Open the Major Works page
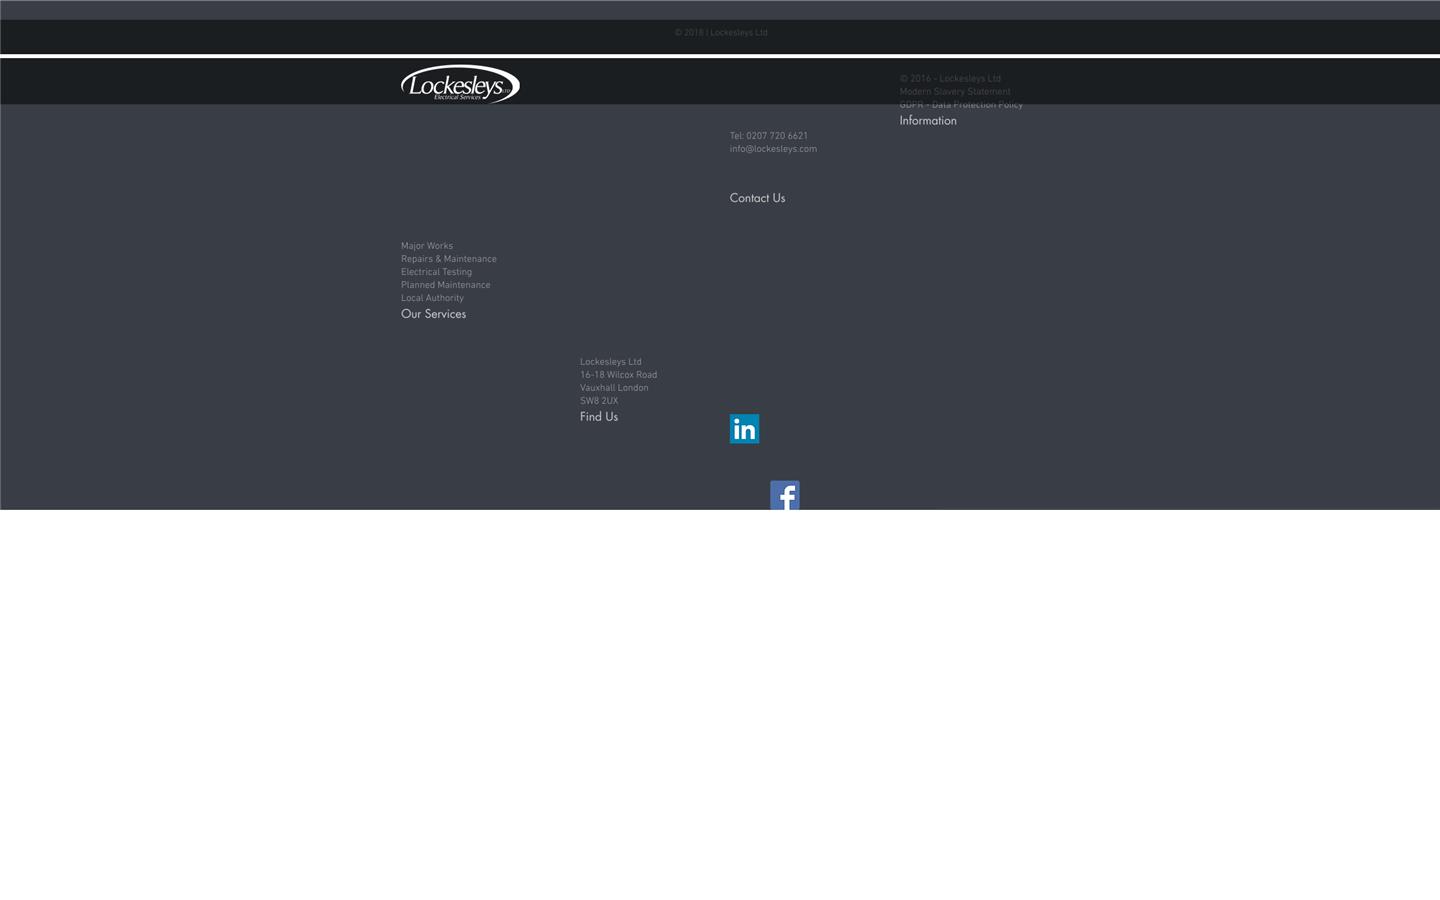 click(426, 245)
